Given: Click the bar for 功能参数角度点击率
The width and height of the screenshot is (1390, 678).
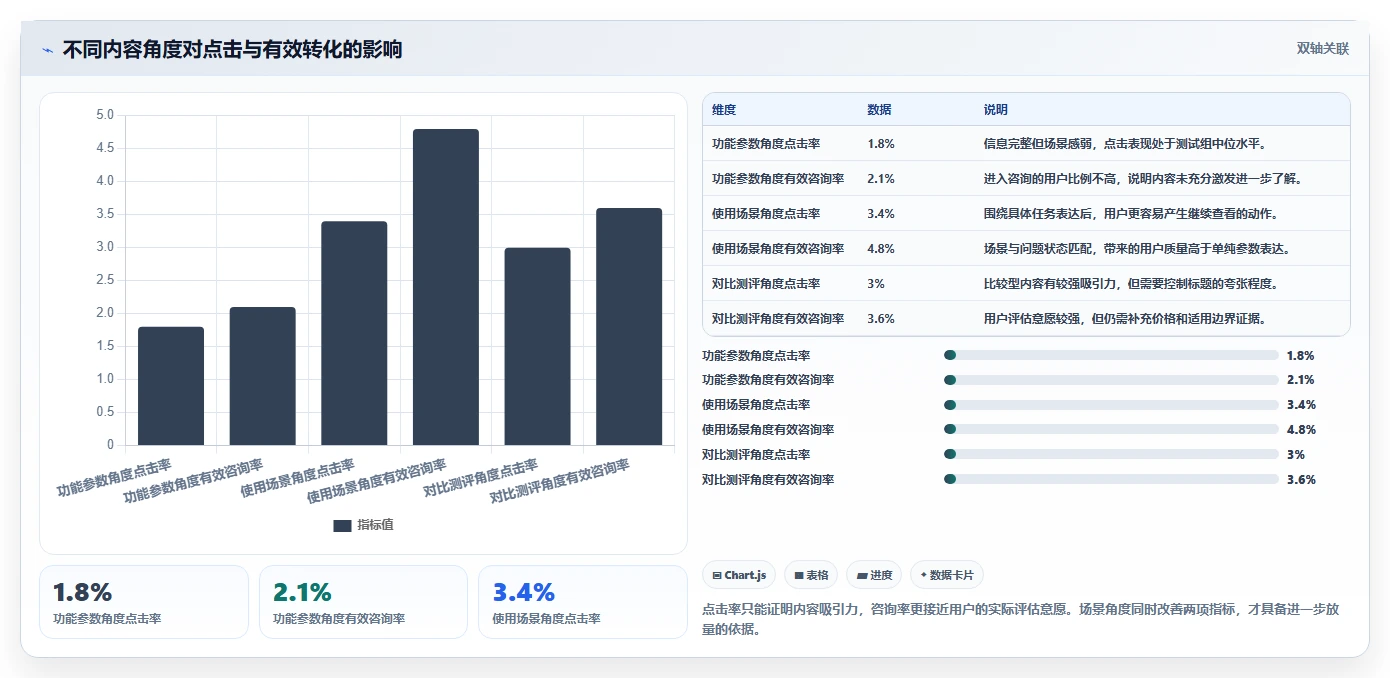Looking at the screenshot, I should 171,386.
